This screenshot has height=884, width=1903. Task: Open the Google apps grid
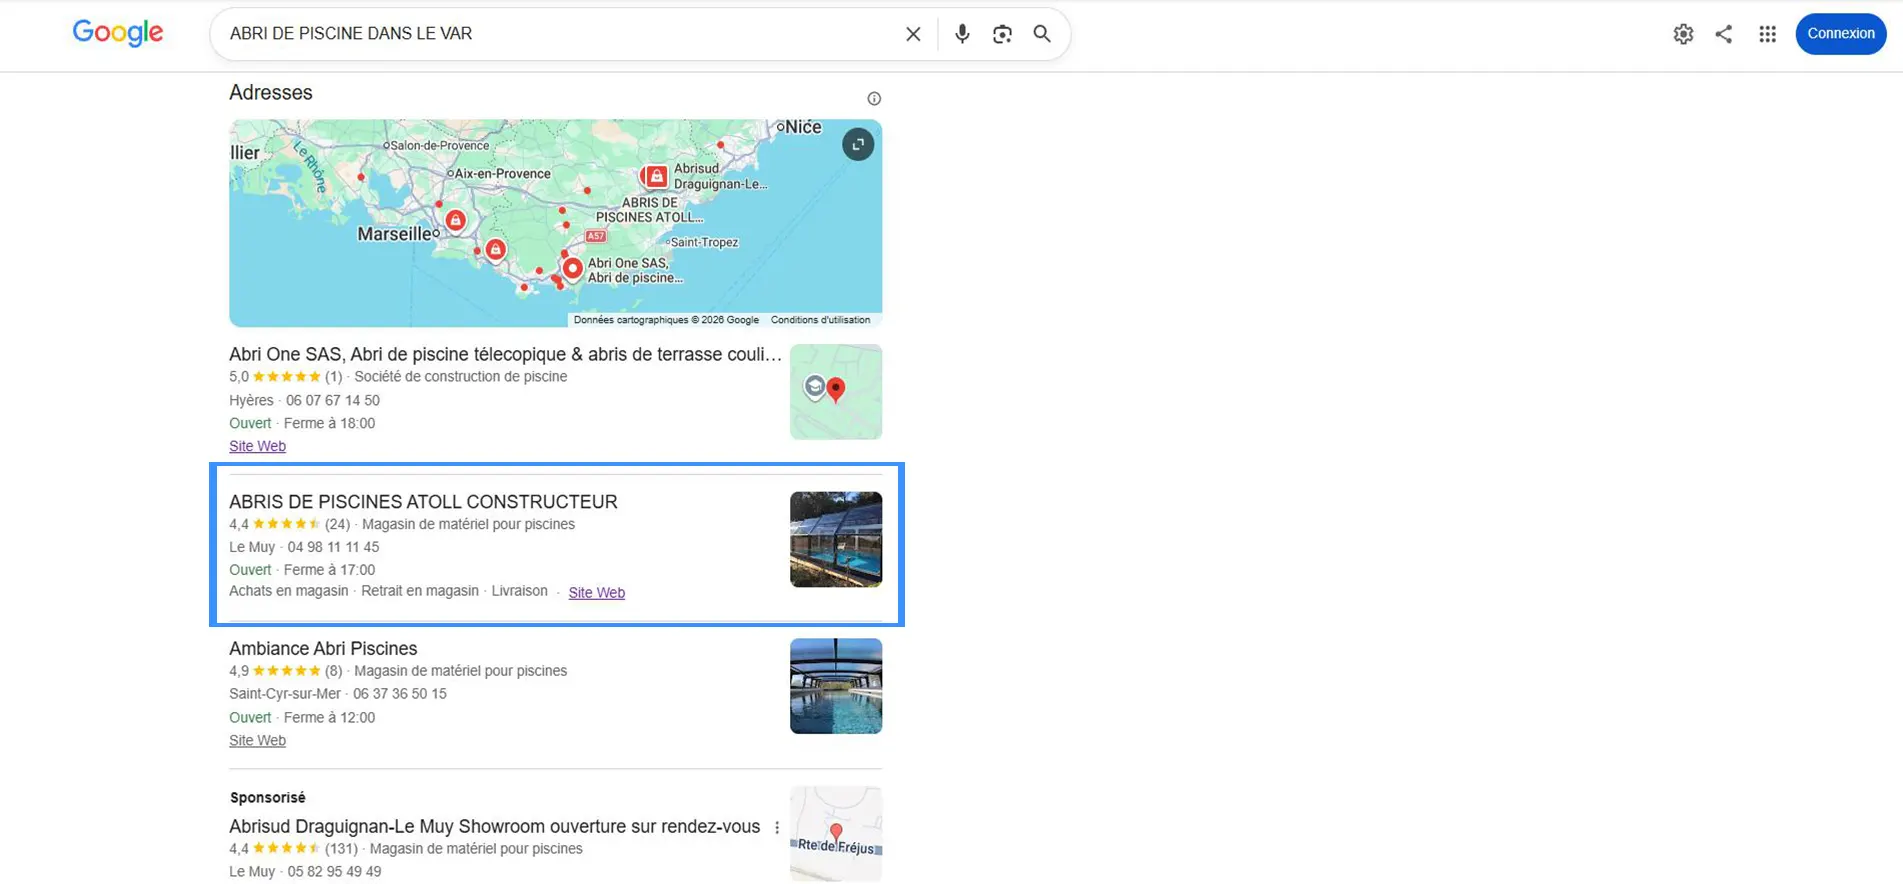1767,34
